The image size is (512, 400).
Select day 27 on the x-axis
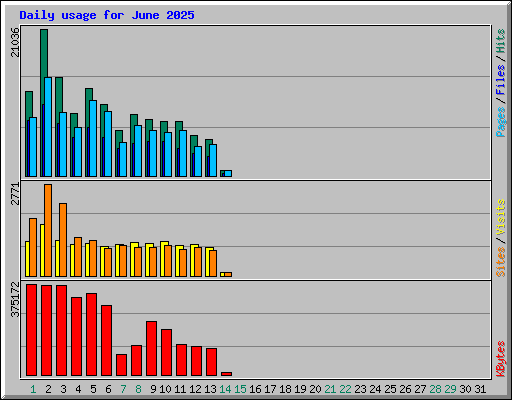[x=420, y=389]
